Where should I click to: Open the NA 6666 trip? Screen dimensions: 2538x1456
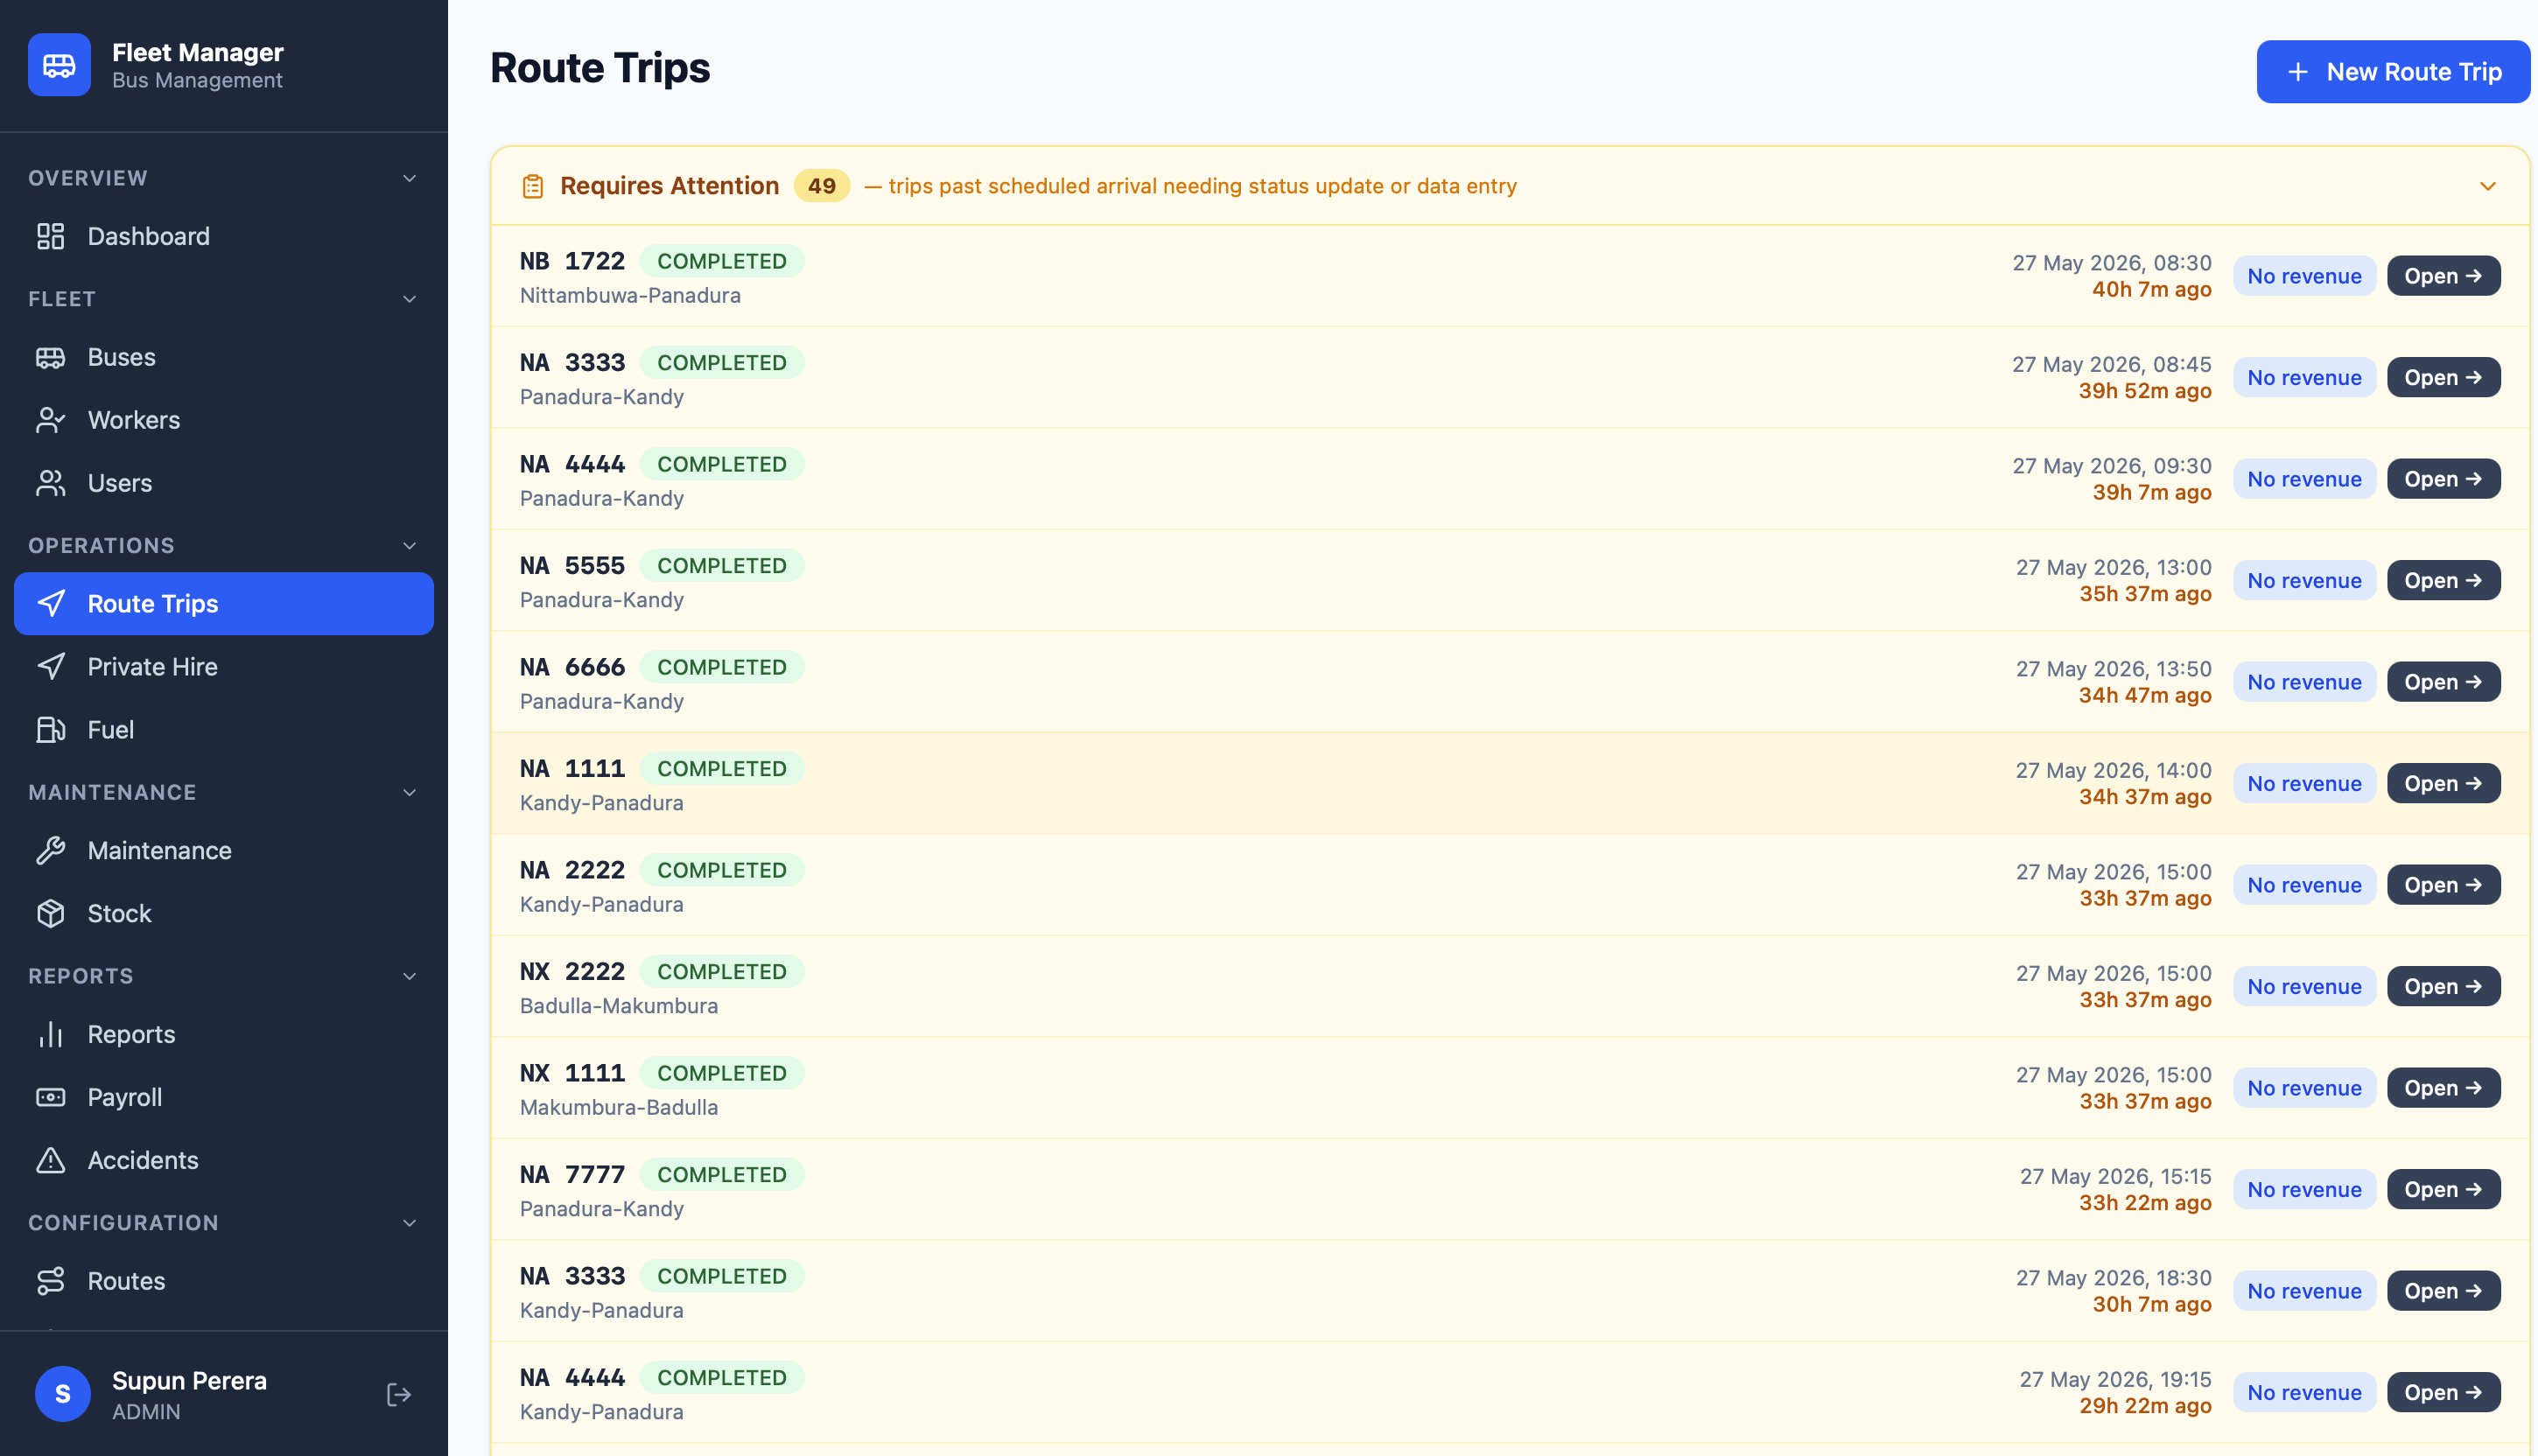coord(2443,682)
